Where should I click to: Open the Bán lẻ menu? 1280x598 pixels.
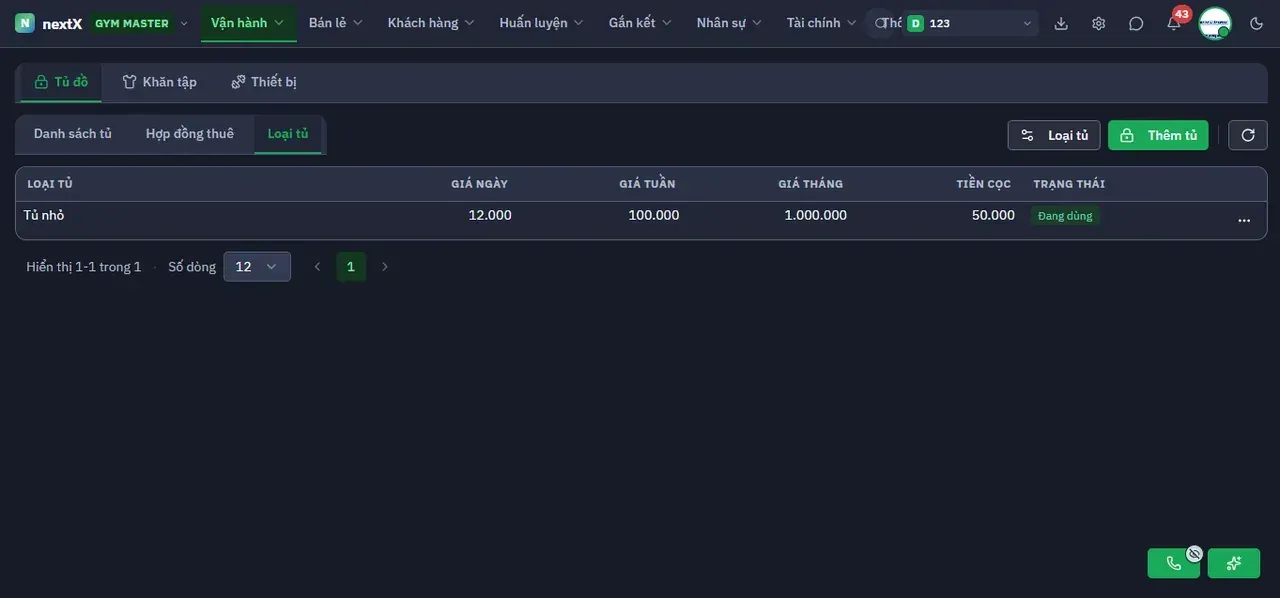pos(336,23)
